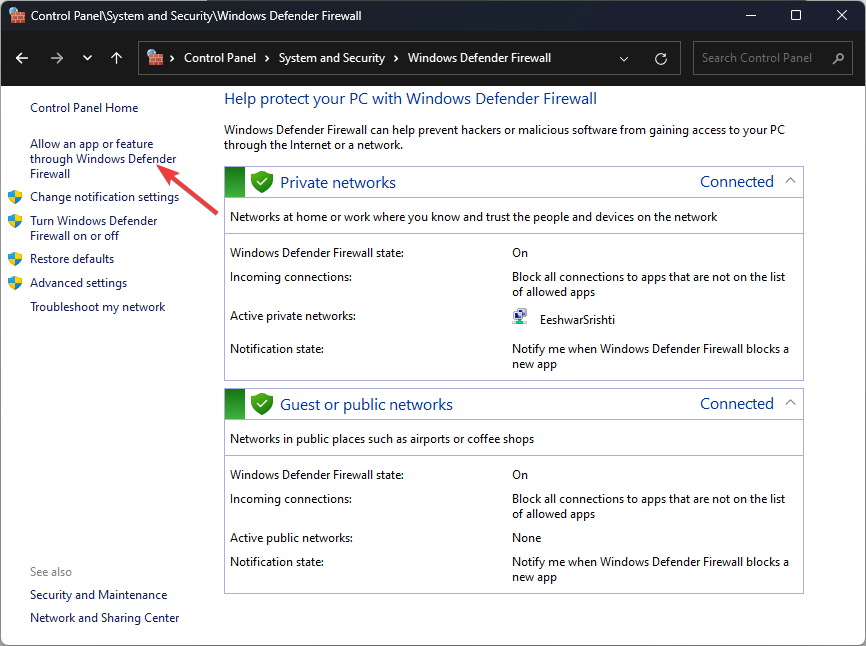This screenshot has height=646, width=866.
Task: Click the Back navigation arrow
Action: 22,58
